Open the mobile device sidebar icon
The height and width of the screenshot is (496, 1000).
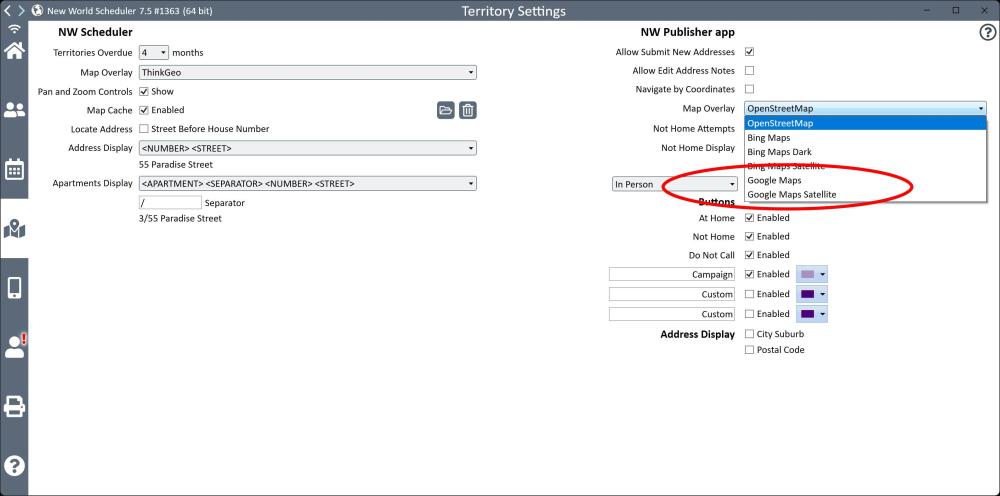pos(14,288)
